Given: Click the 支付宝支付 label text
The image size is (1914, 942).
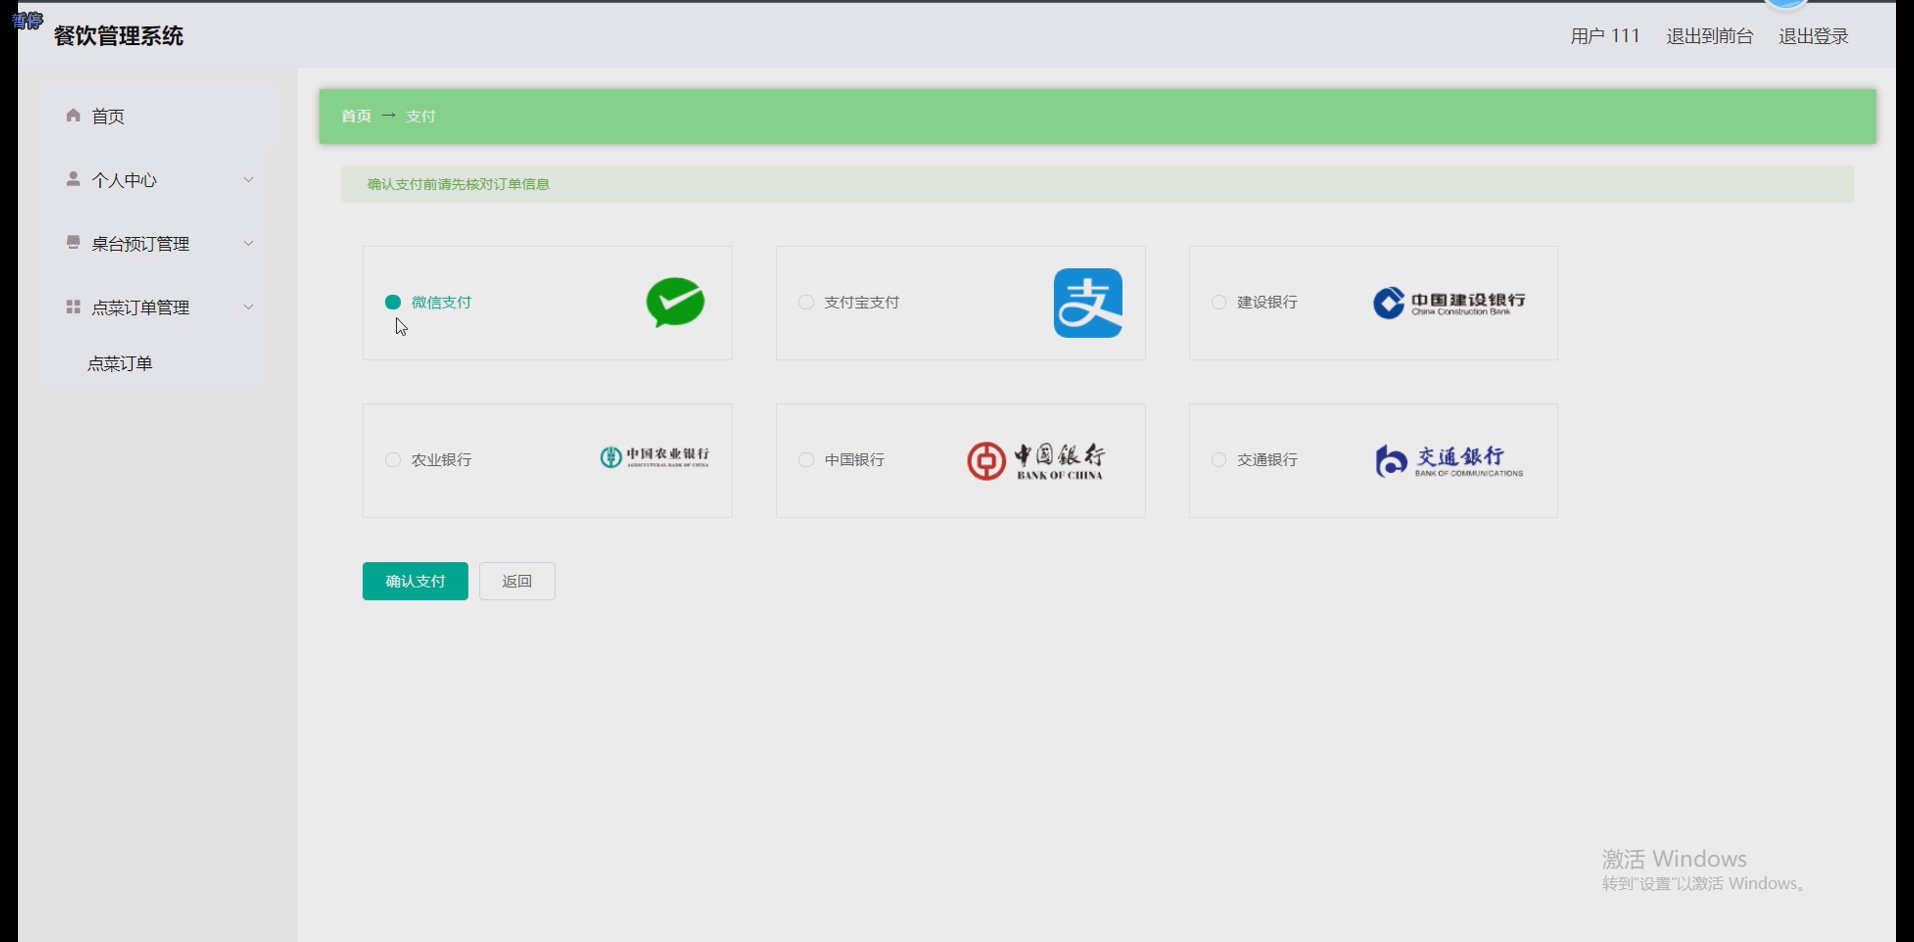Looking at the screenshot, I should point(862,302).
